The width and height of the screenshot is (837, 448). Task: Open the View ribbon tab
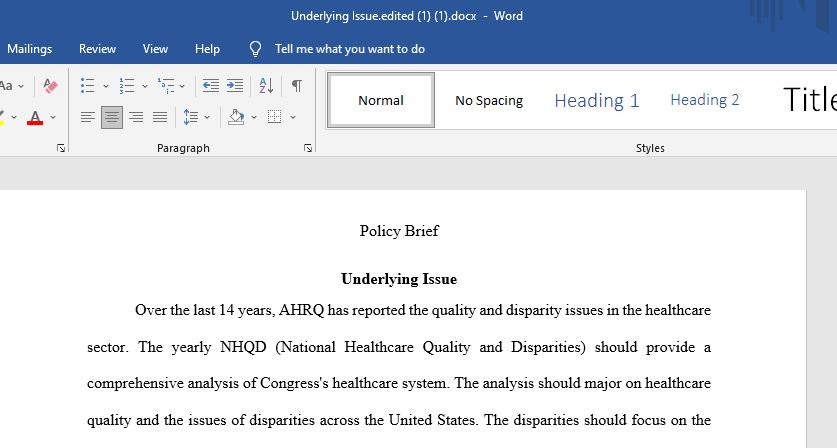pos(155,49)
